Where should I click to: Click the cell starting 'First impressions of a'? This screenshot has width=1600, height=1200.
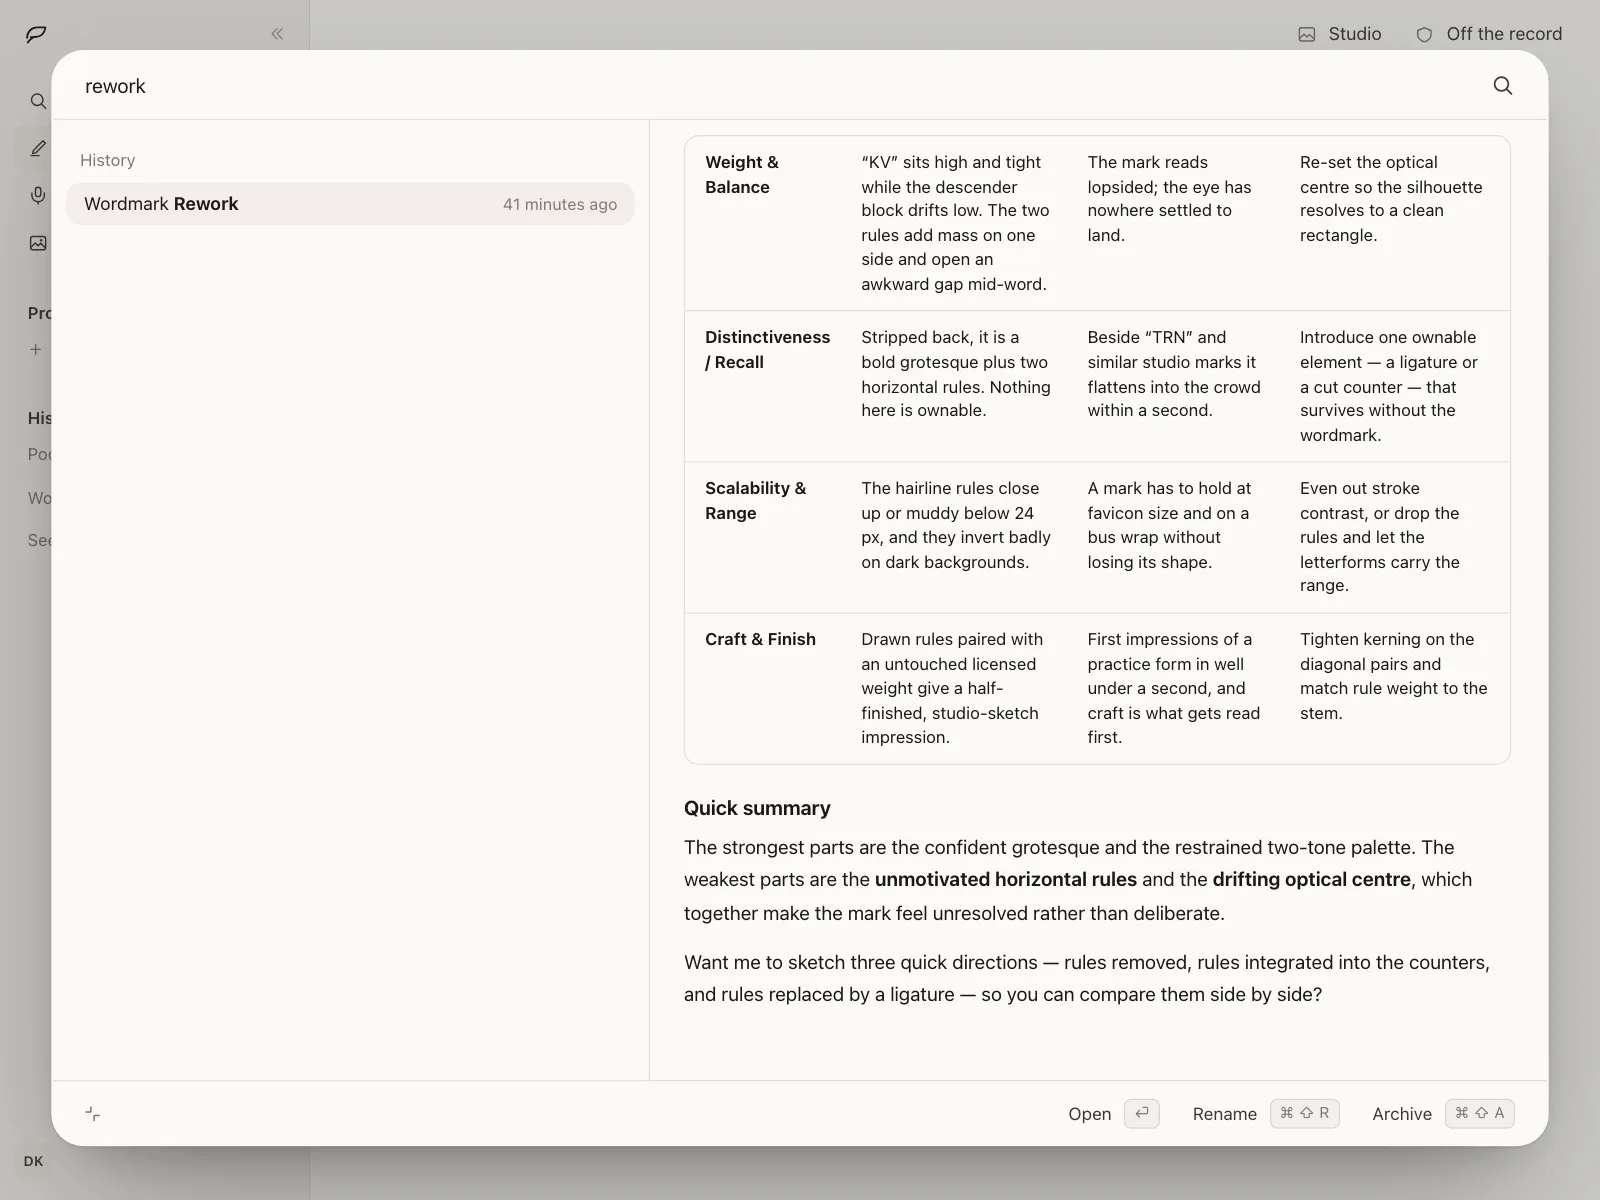click(x=1174, y=688)
